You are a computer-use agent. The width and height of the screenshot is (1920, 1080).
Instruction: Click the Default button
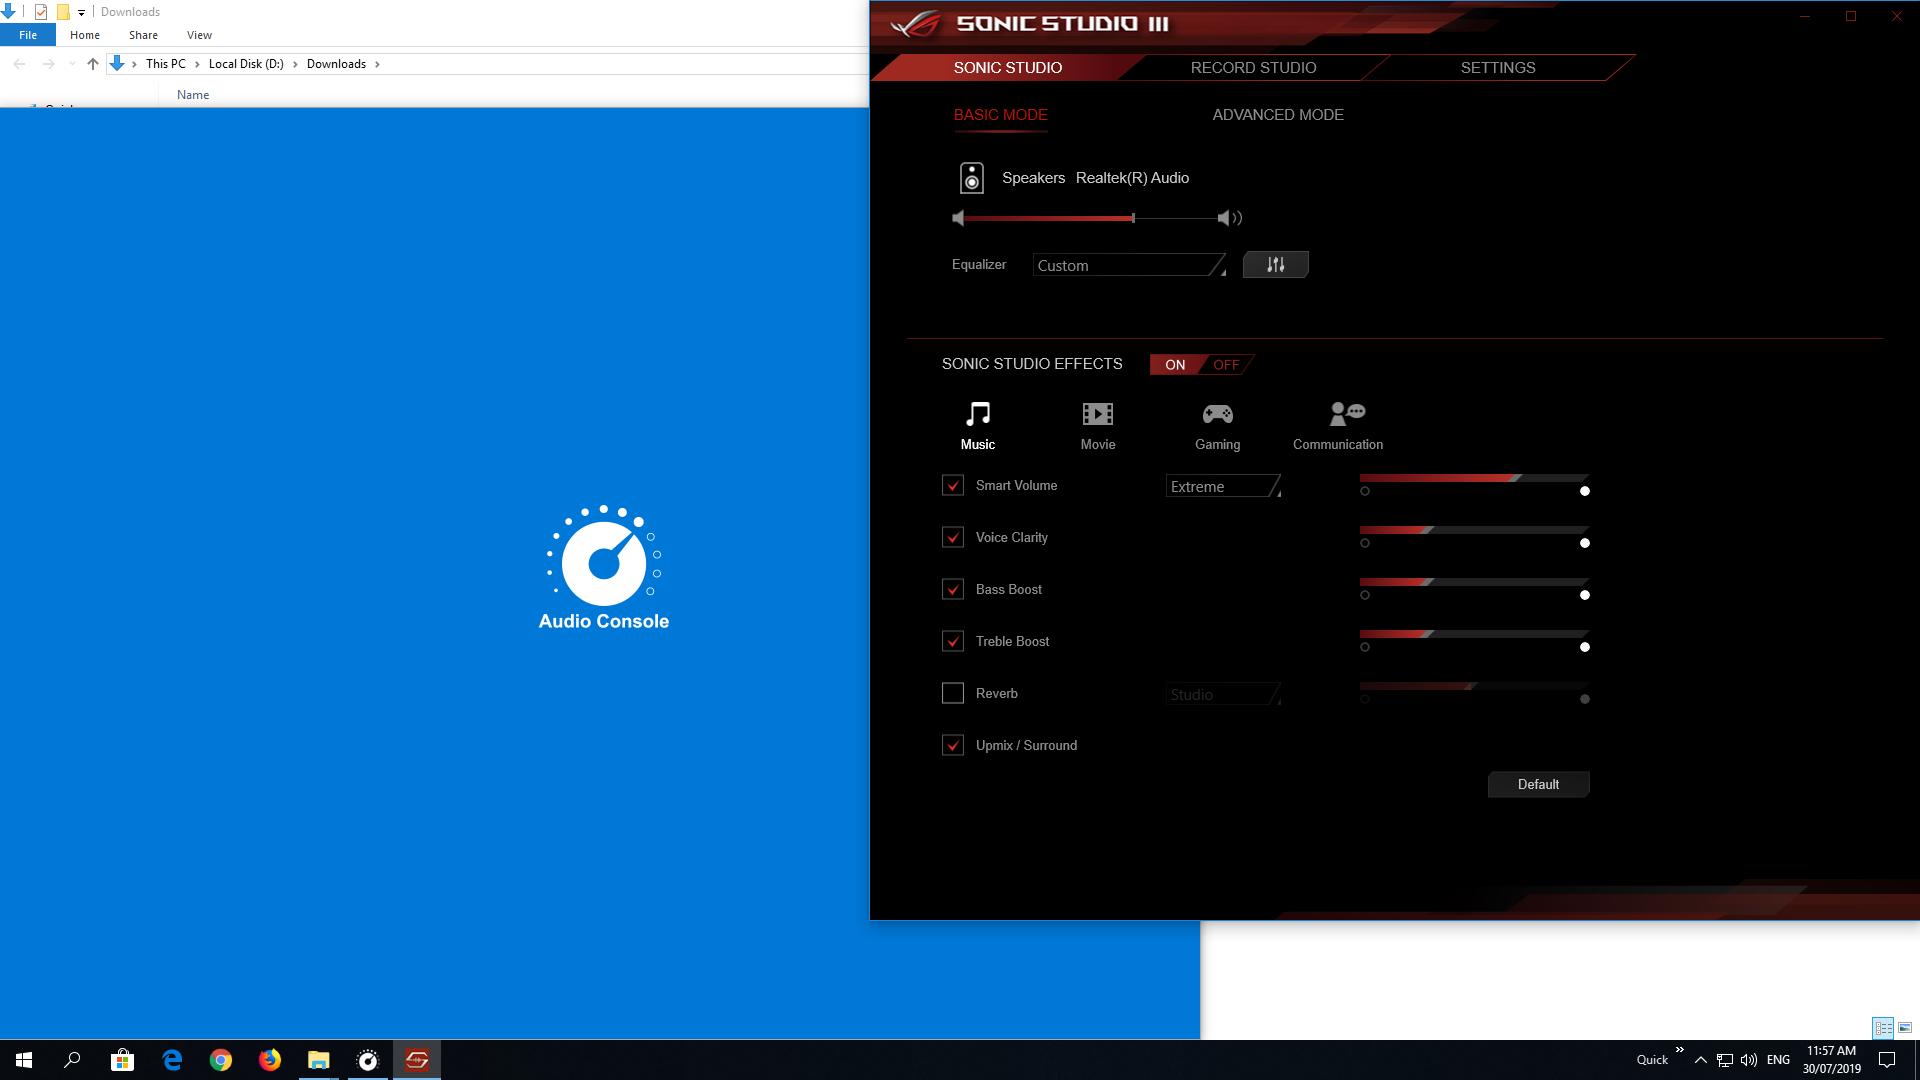point(1538,783)
